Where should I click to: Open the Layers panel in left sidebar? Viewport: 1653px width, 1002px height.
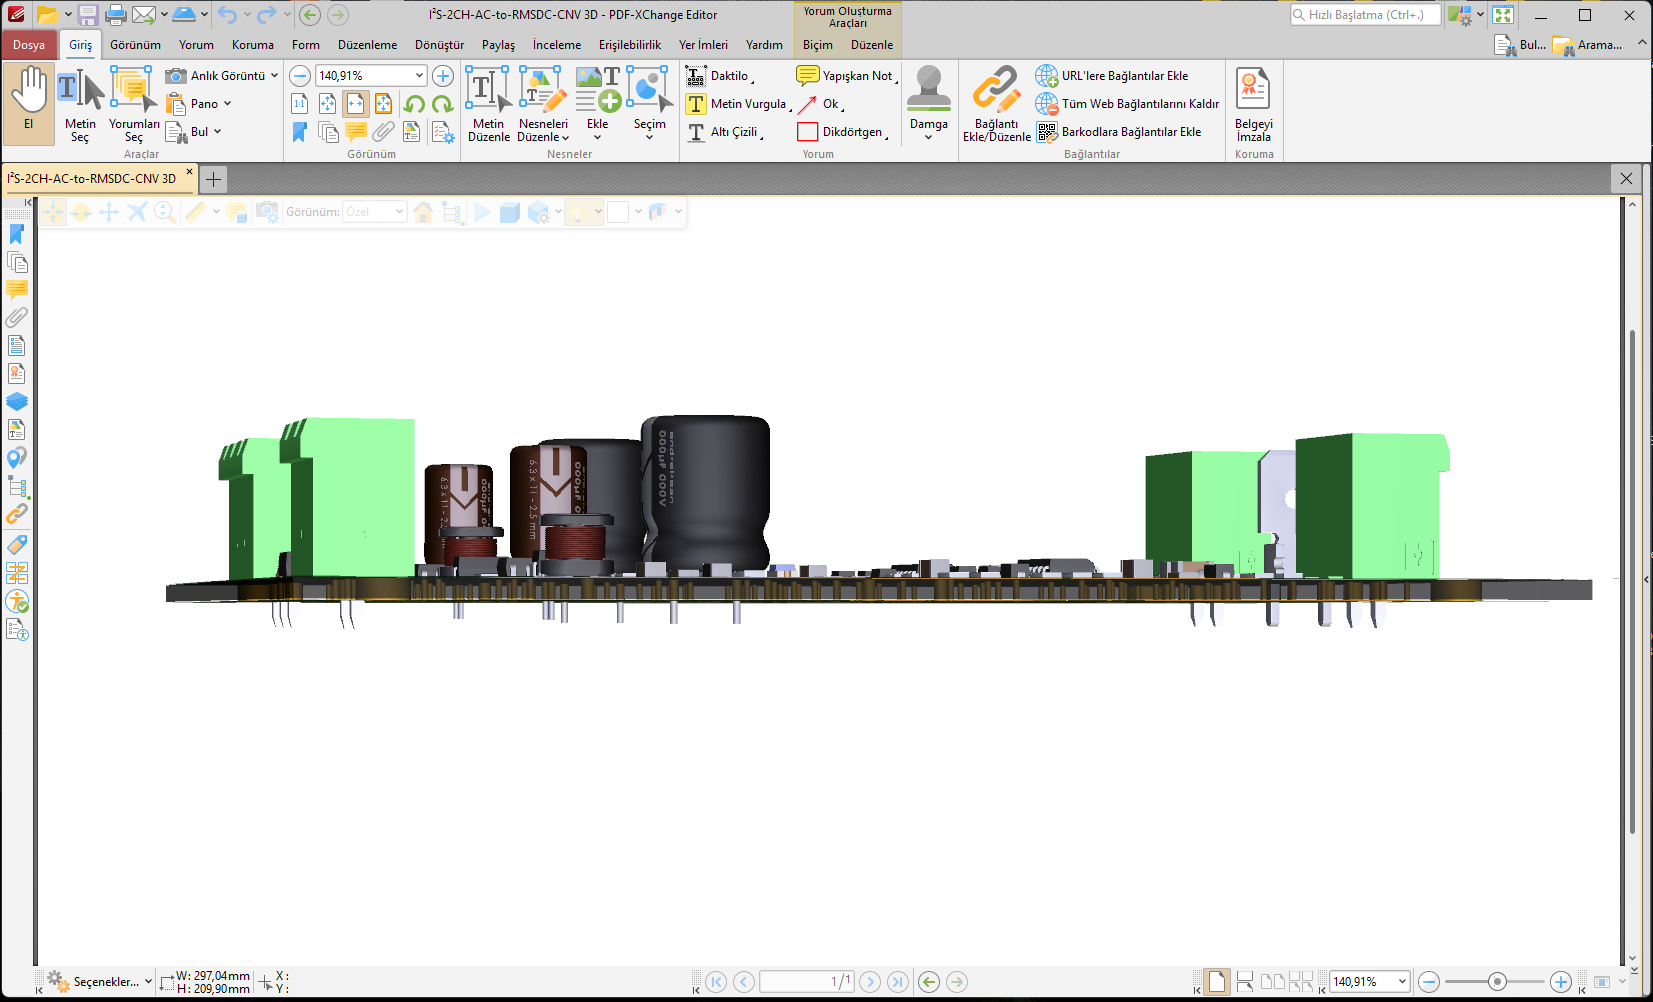tap(17, 402)
